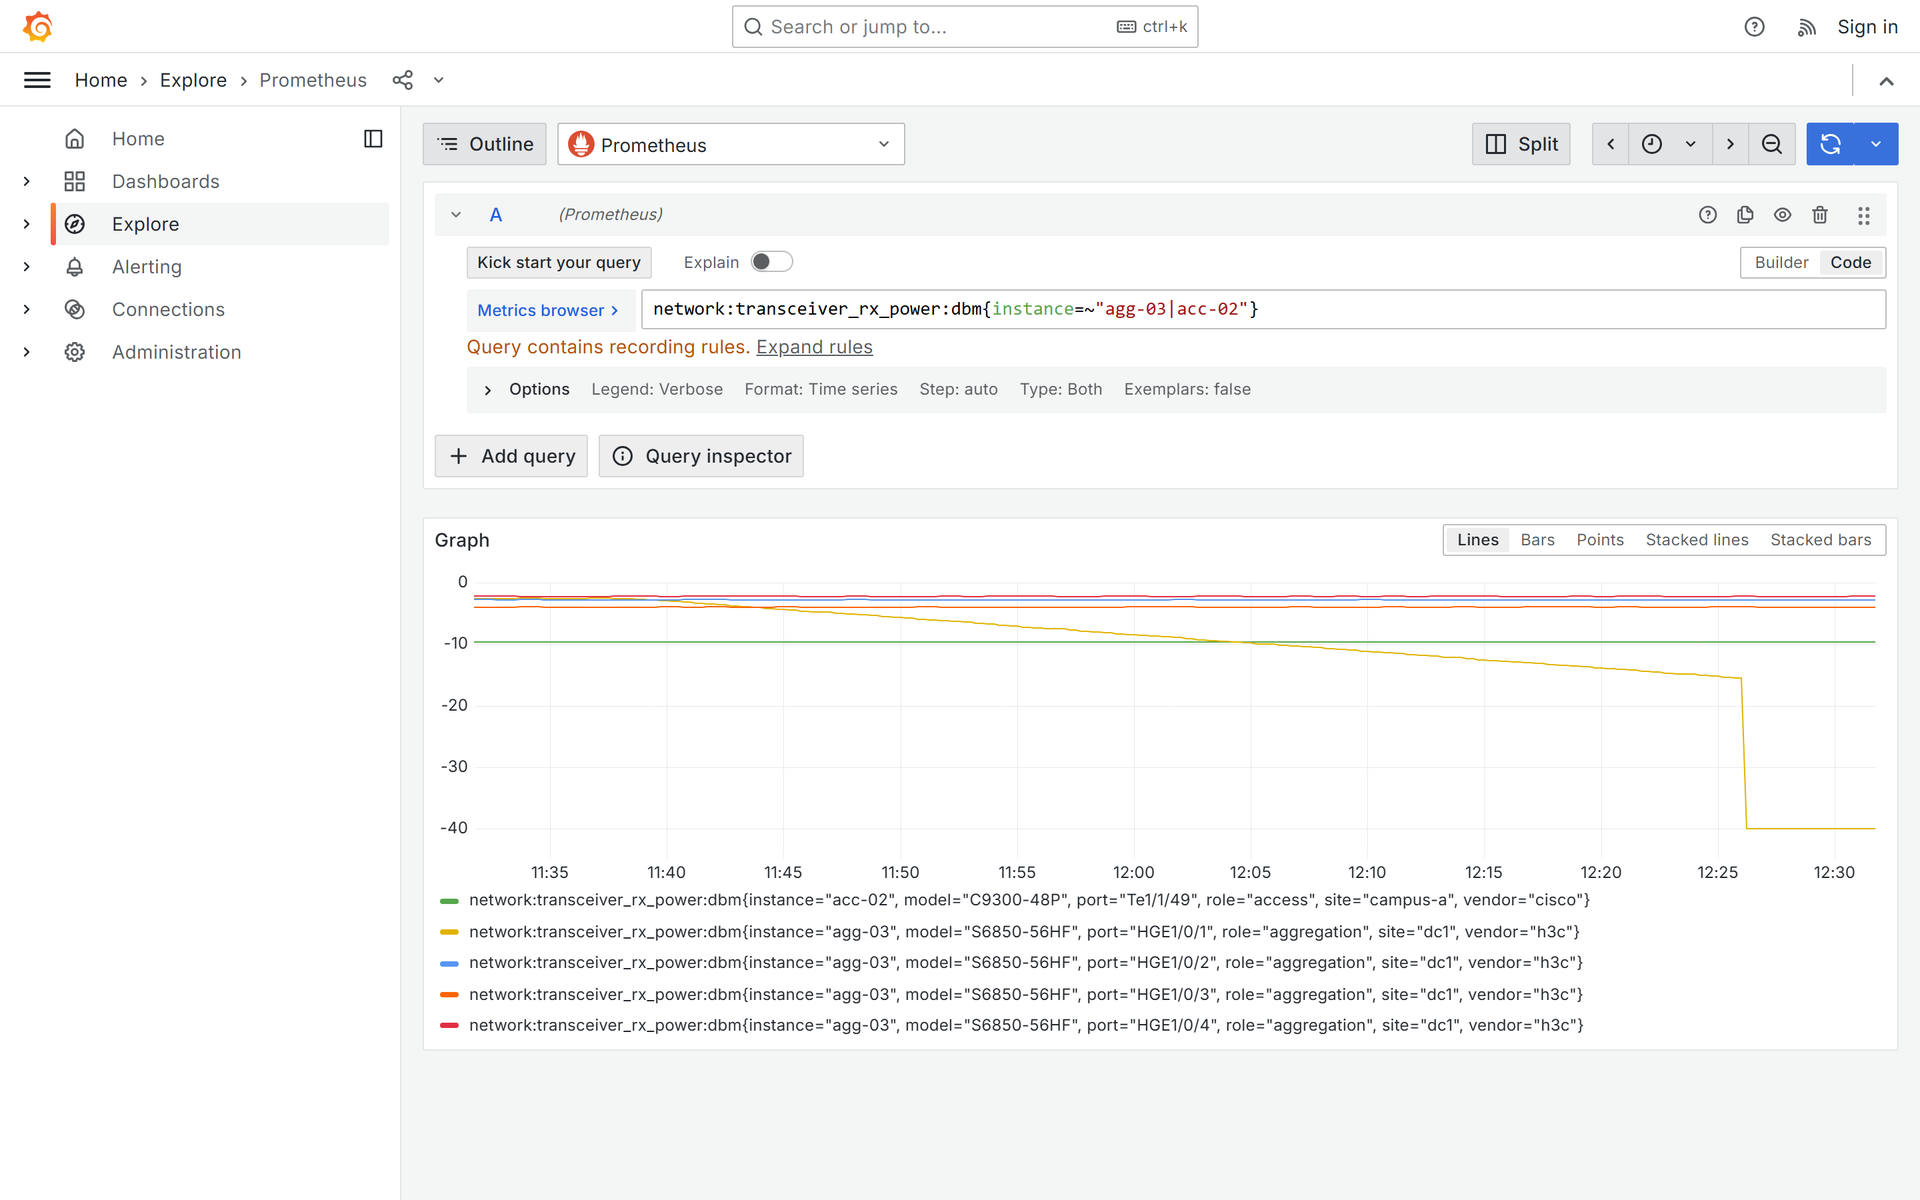Duplicate query A with copy icon

(x=1745, y=215)
